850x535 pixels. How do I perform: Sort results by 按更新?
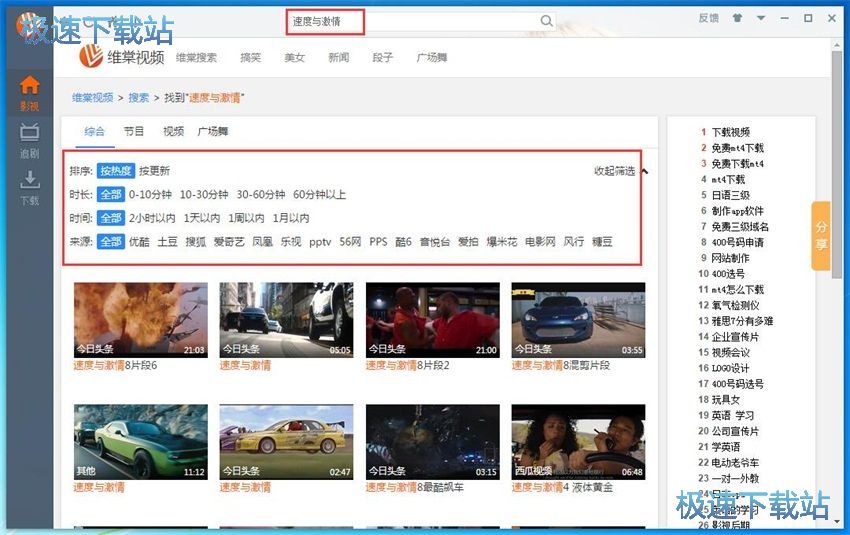(x=154, y=171)
